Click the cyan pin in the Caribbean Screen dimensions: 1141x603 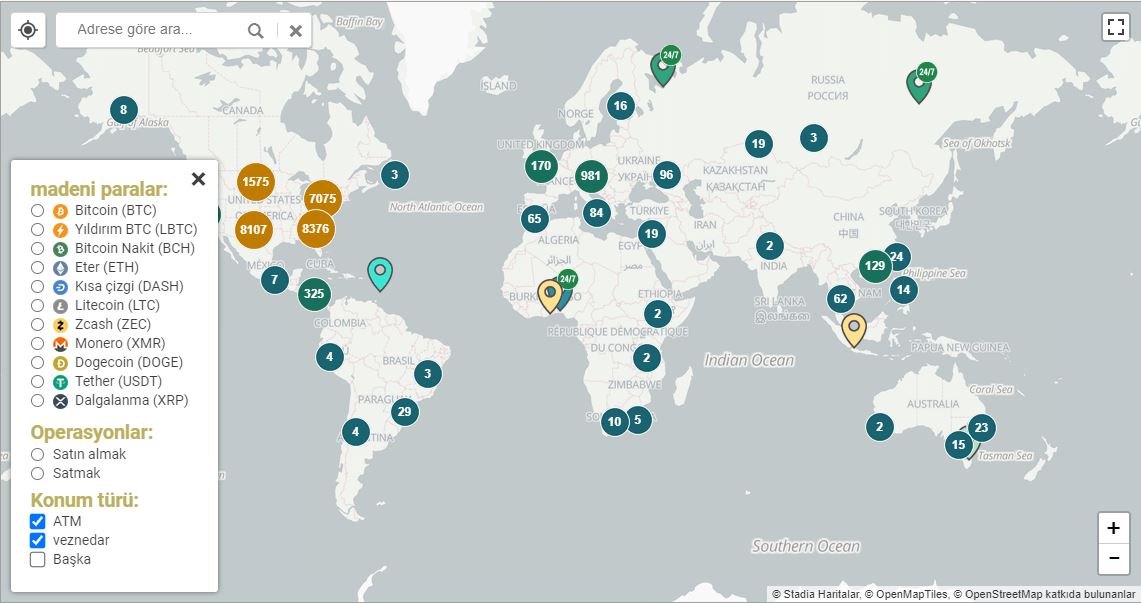pos(380,273)
